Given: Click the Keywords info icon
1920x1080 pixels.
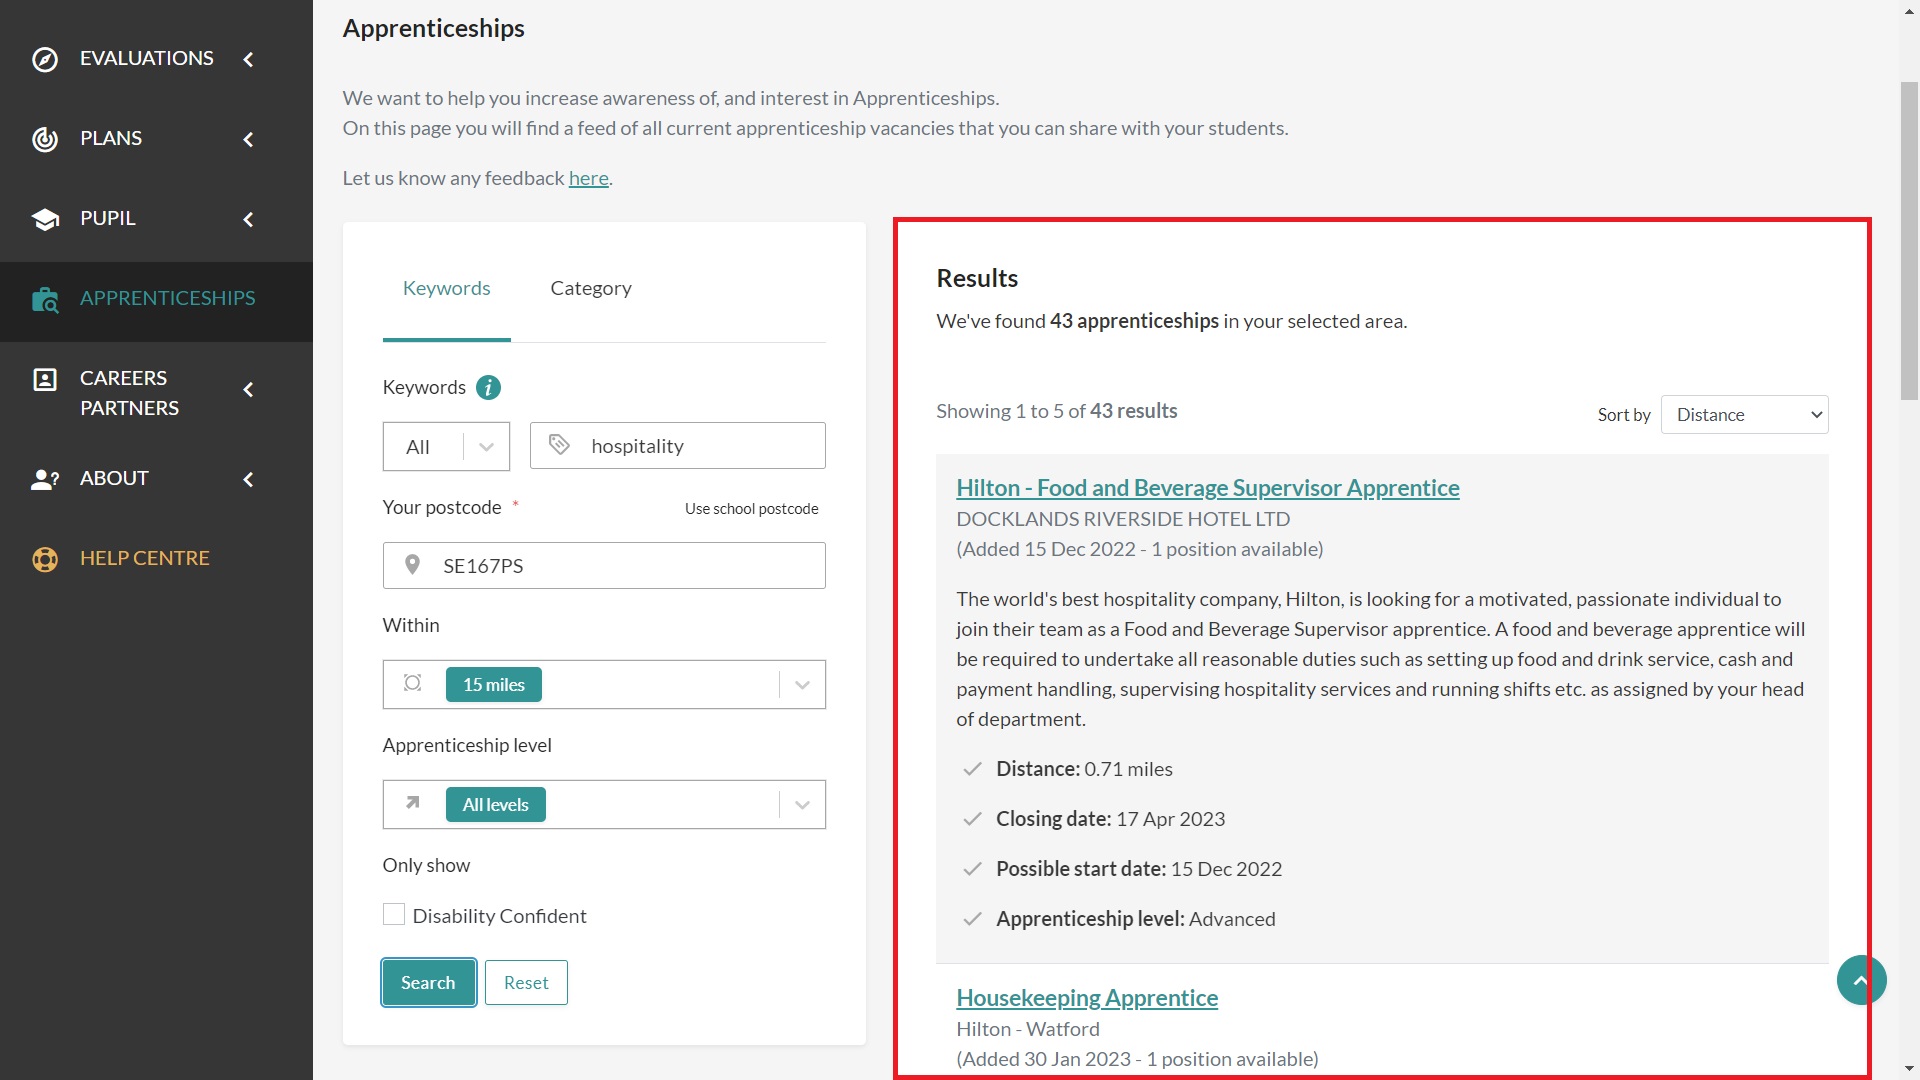Looking at the screenshot, I should click(x=488, y=388).
